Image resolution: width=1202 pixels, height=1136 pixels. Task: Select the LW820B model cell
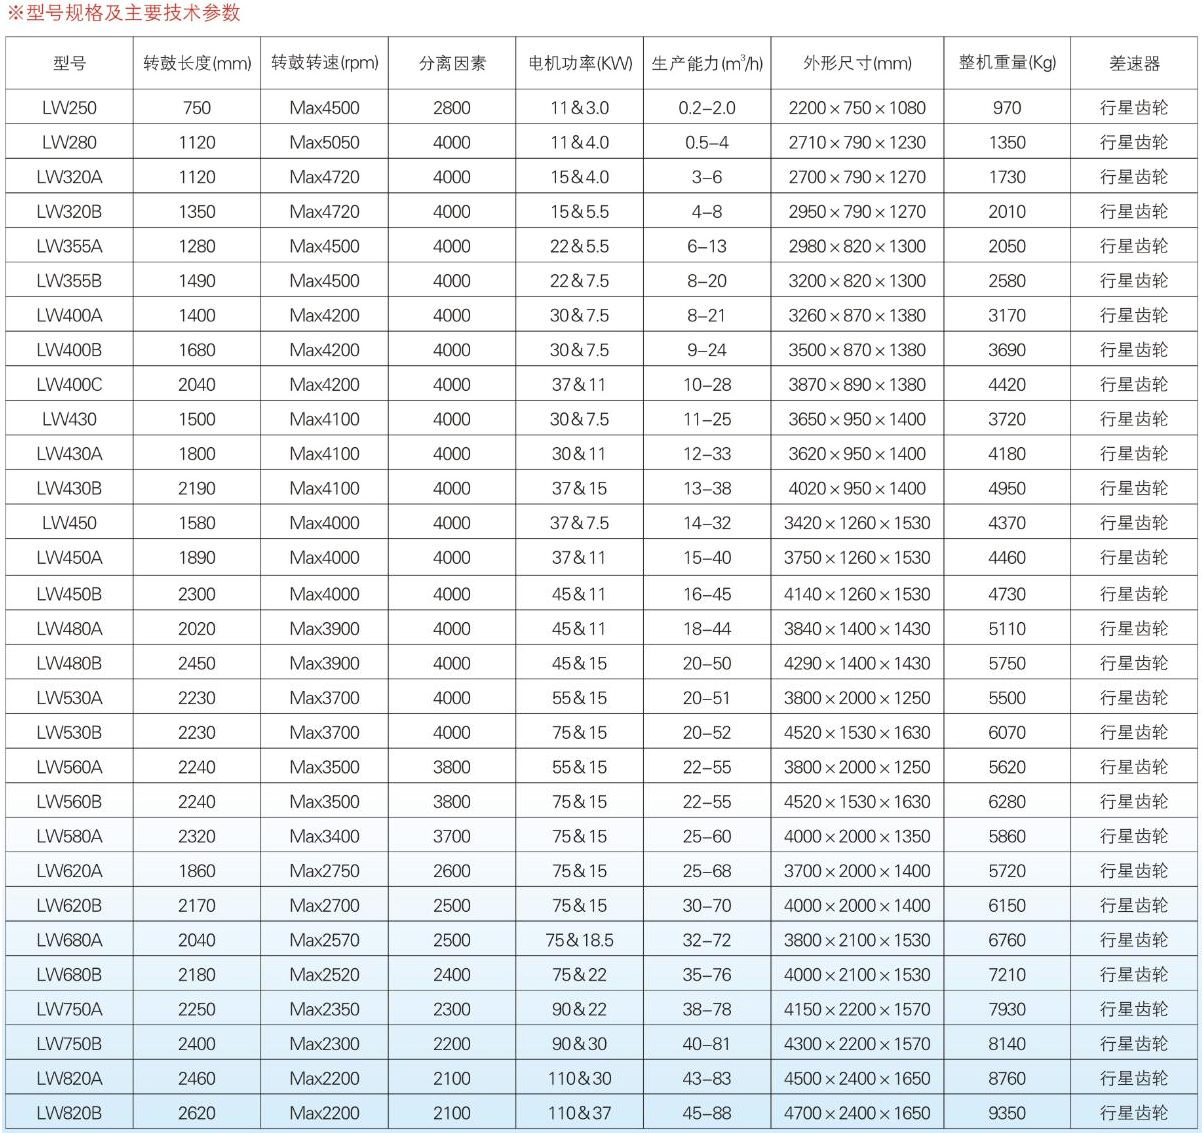click(x=69, y=1113)
